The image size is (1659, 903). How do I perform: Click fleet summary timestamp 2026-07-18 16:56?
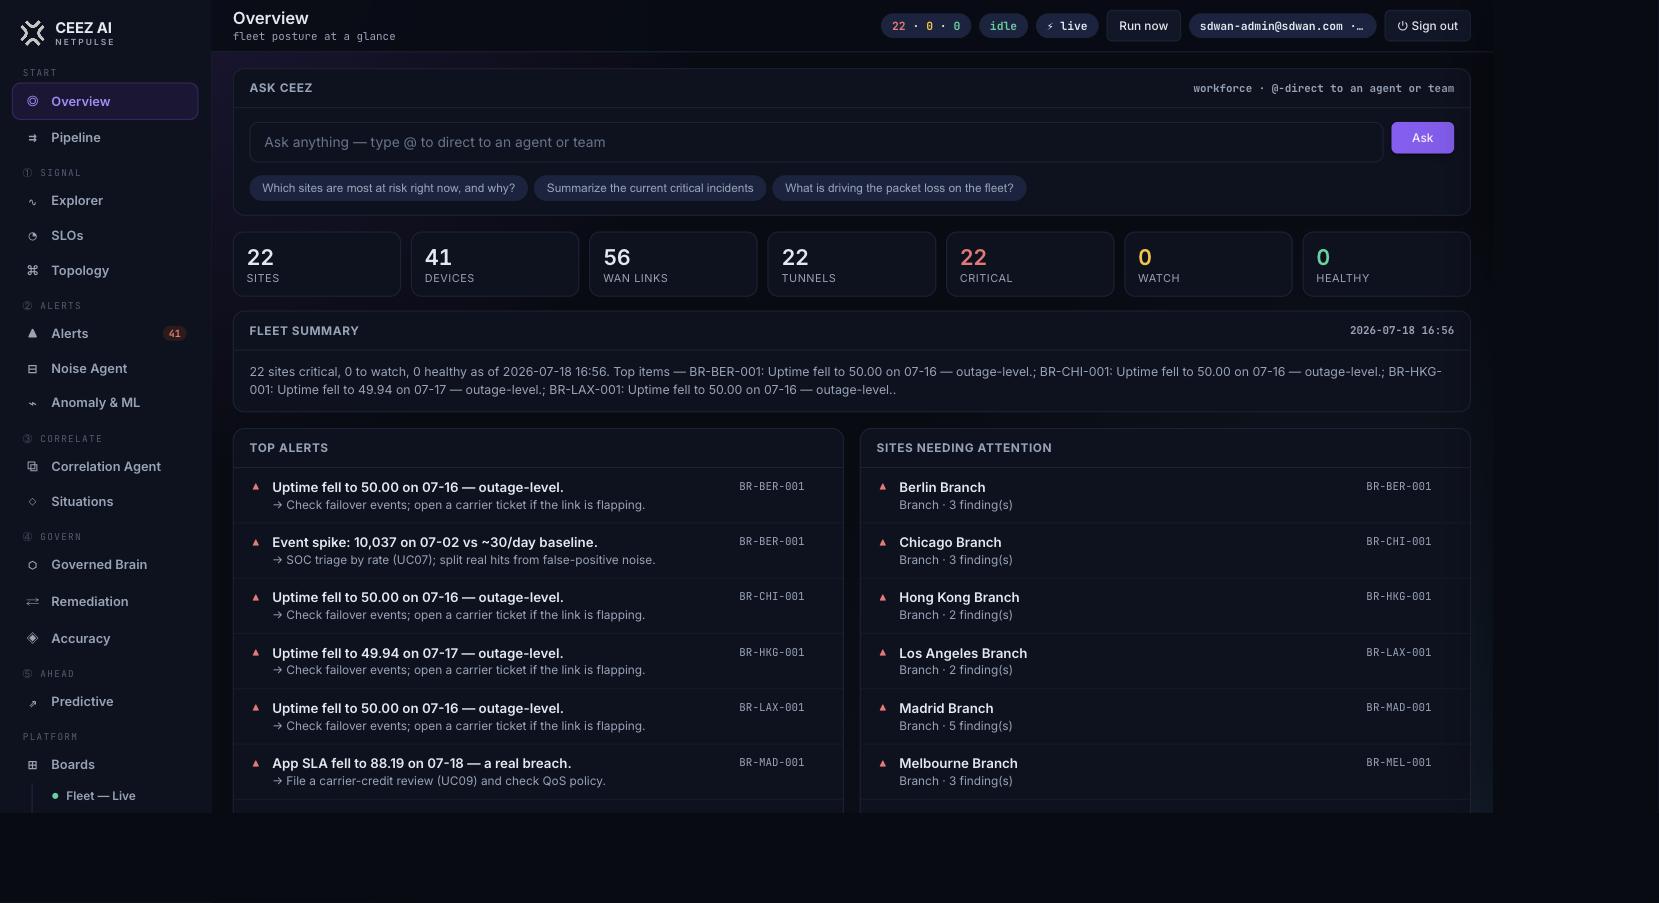(1401, 331)
